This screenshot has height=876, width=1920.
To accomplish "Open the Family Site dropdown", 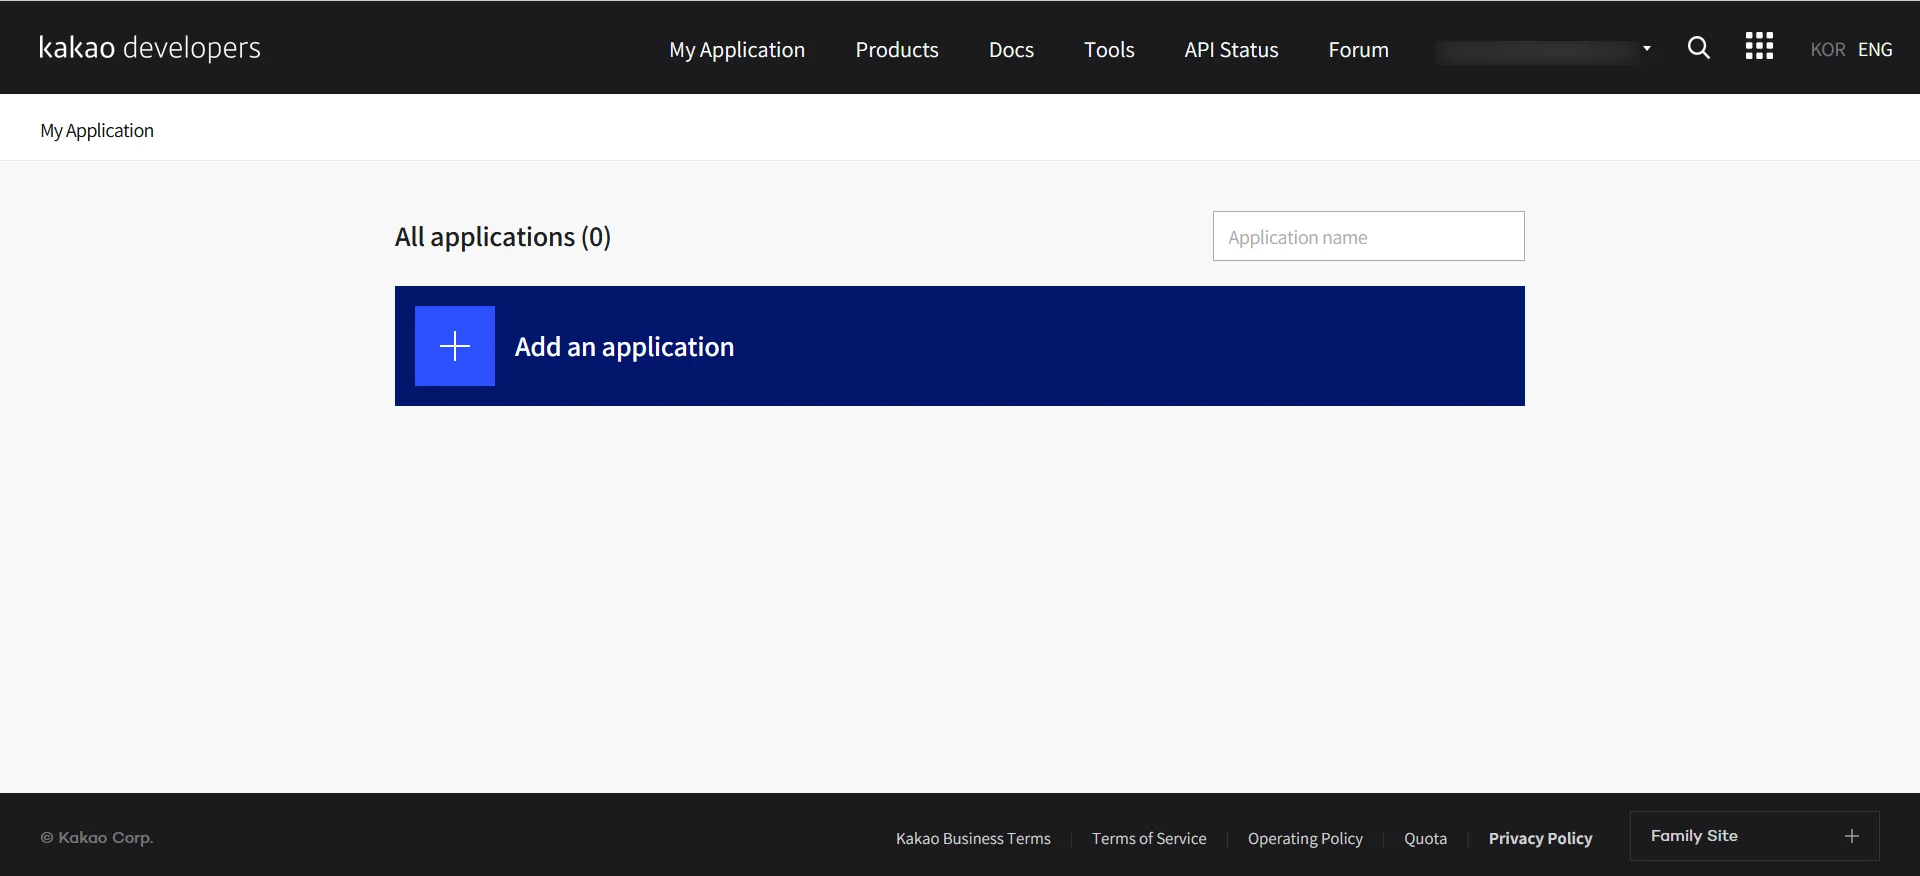I will (x=1754, y=836).
